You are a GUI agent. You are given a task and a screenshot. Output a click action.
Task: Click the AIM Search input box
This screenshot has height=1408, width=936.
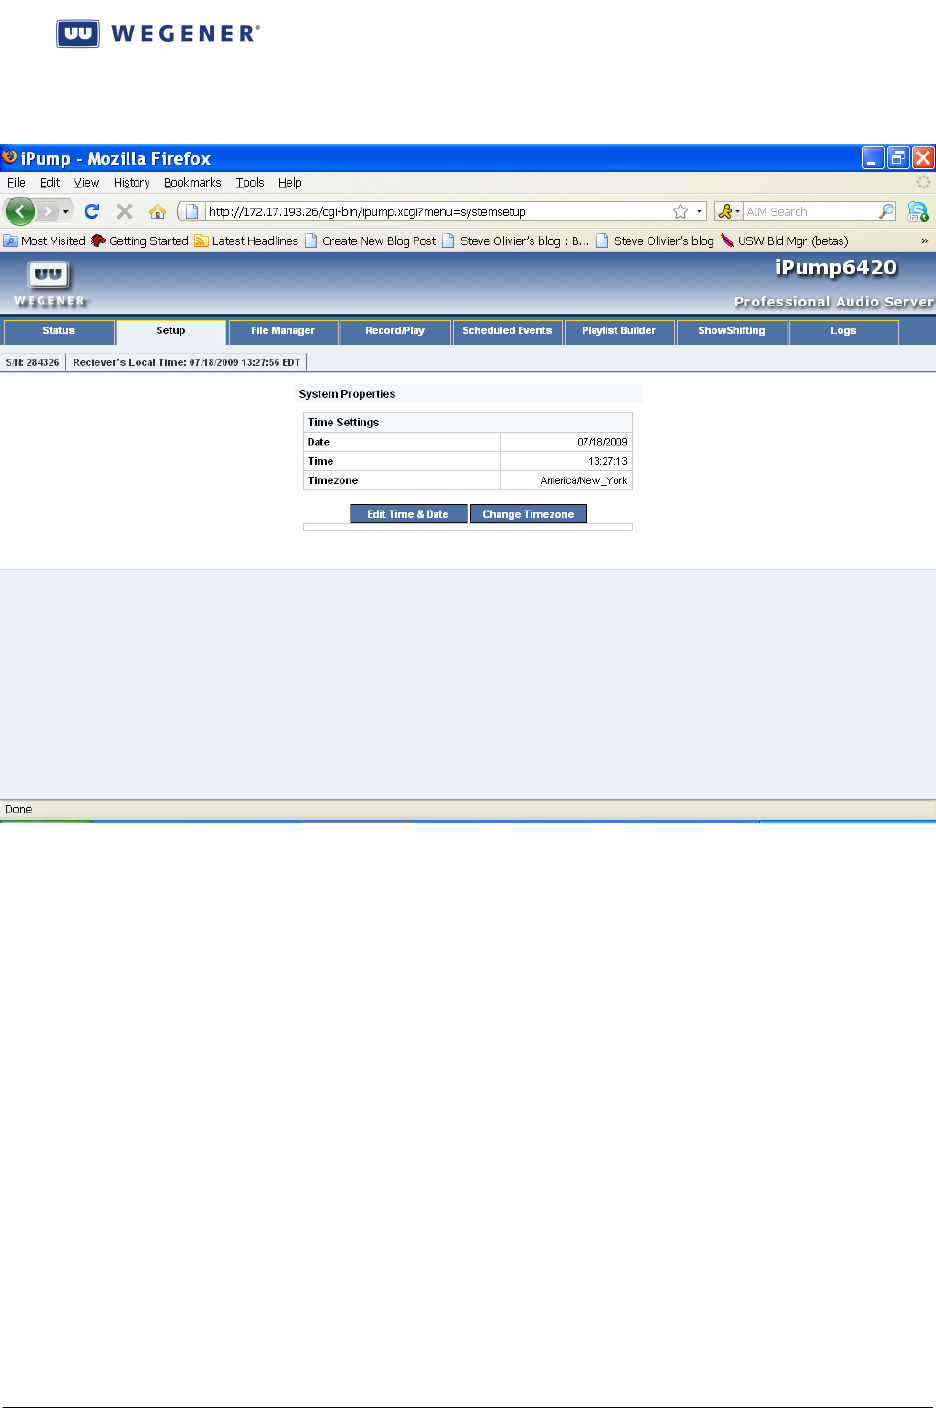(x=811, y=211)
